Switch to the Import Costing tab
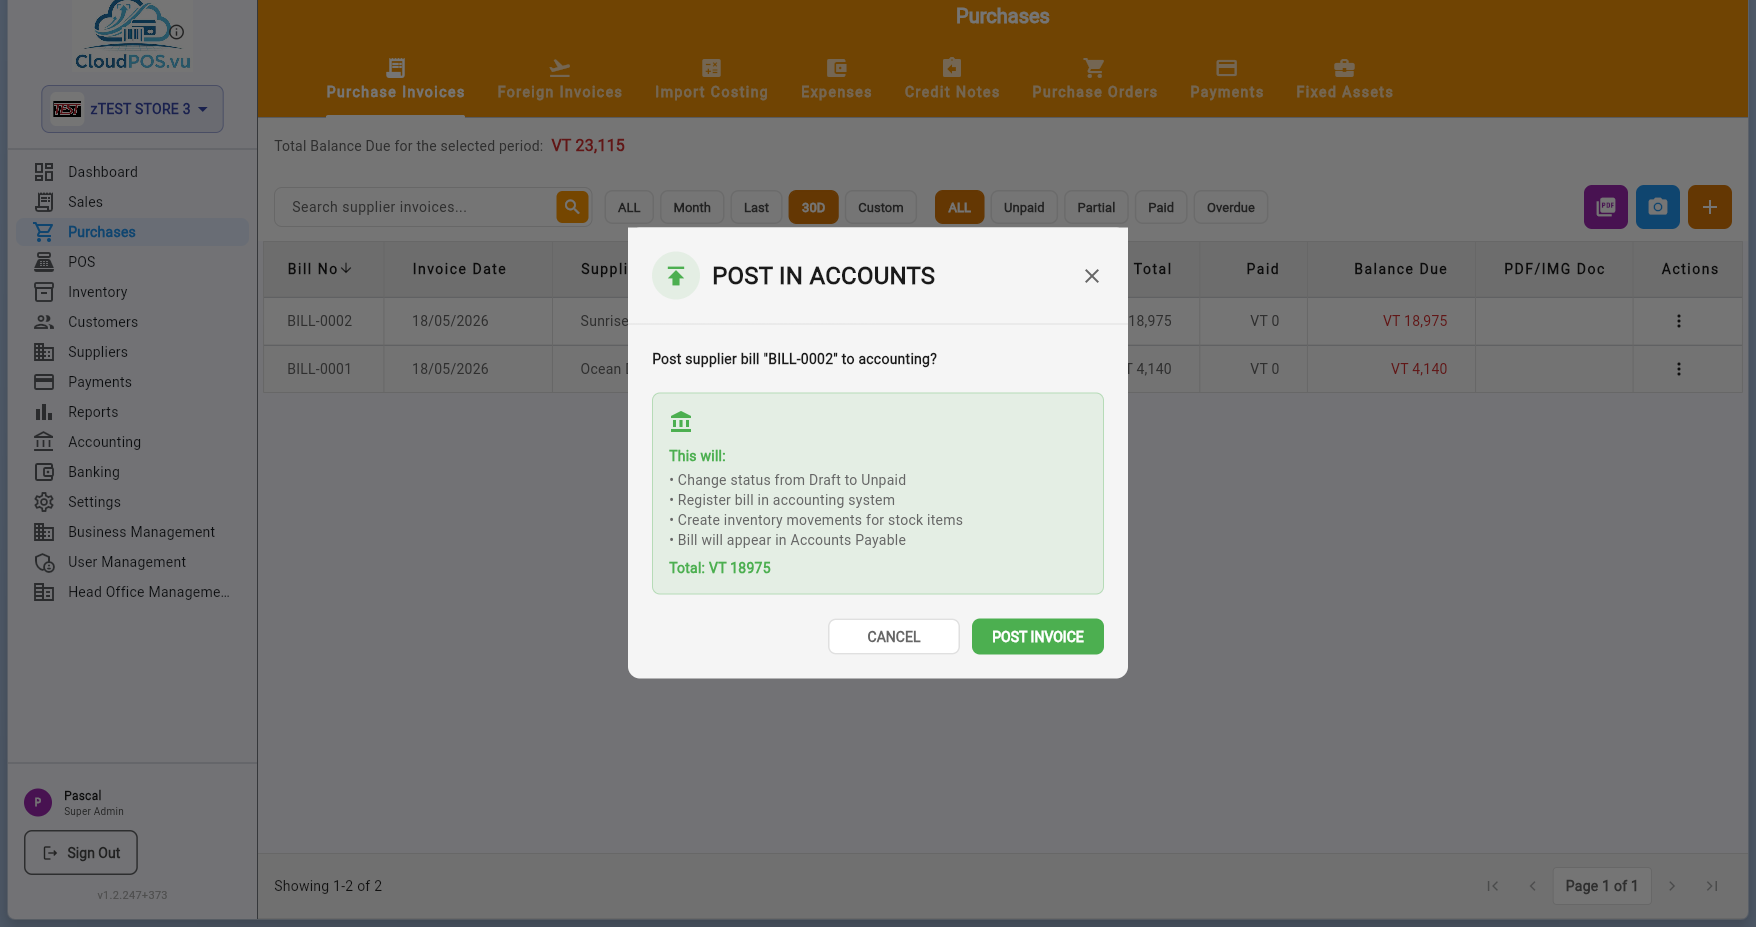This screenshot has width=1756, height=927. click(711, 80)
